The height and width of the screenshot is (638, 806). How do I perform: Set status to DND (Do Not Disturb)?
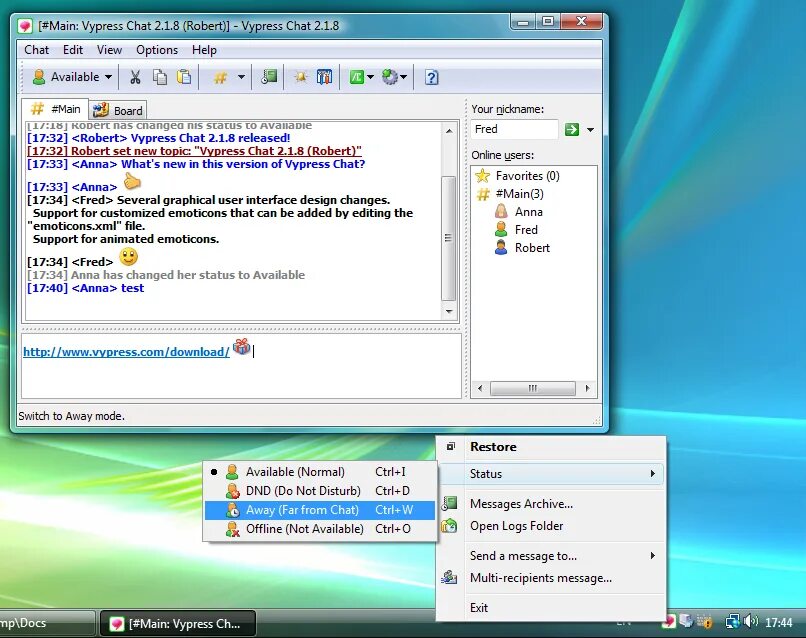pos(320,490)
